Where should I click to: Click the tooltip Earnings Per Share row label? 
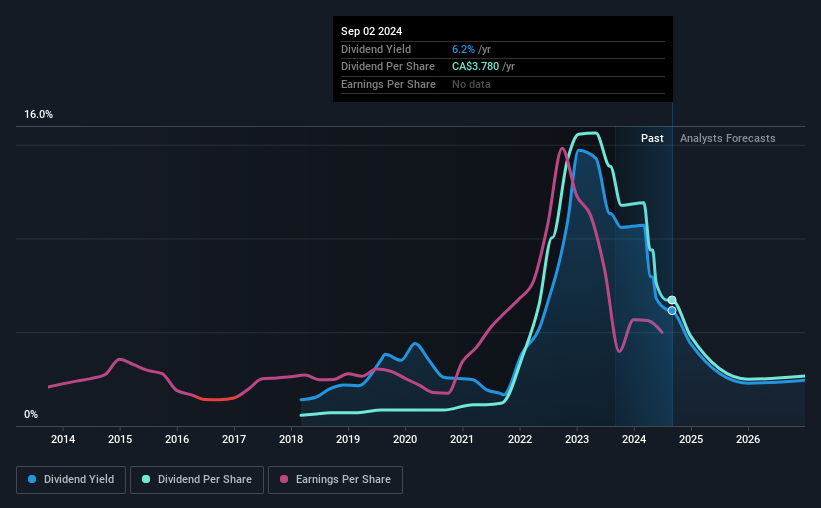[x=389, y=84]
